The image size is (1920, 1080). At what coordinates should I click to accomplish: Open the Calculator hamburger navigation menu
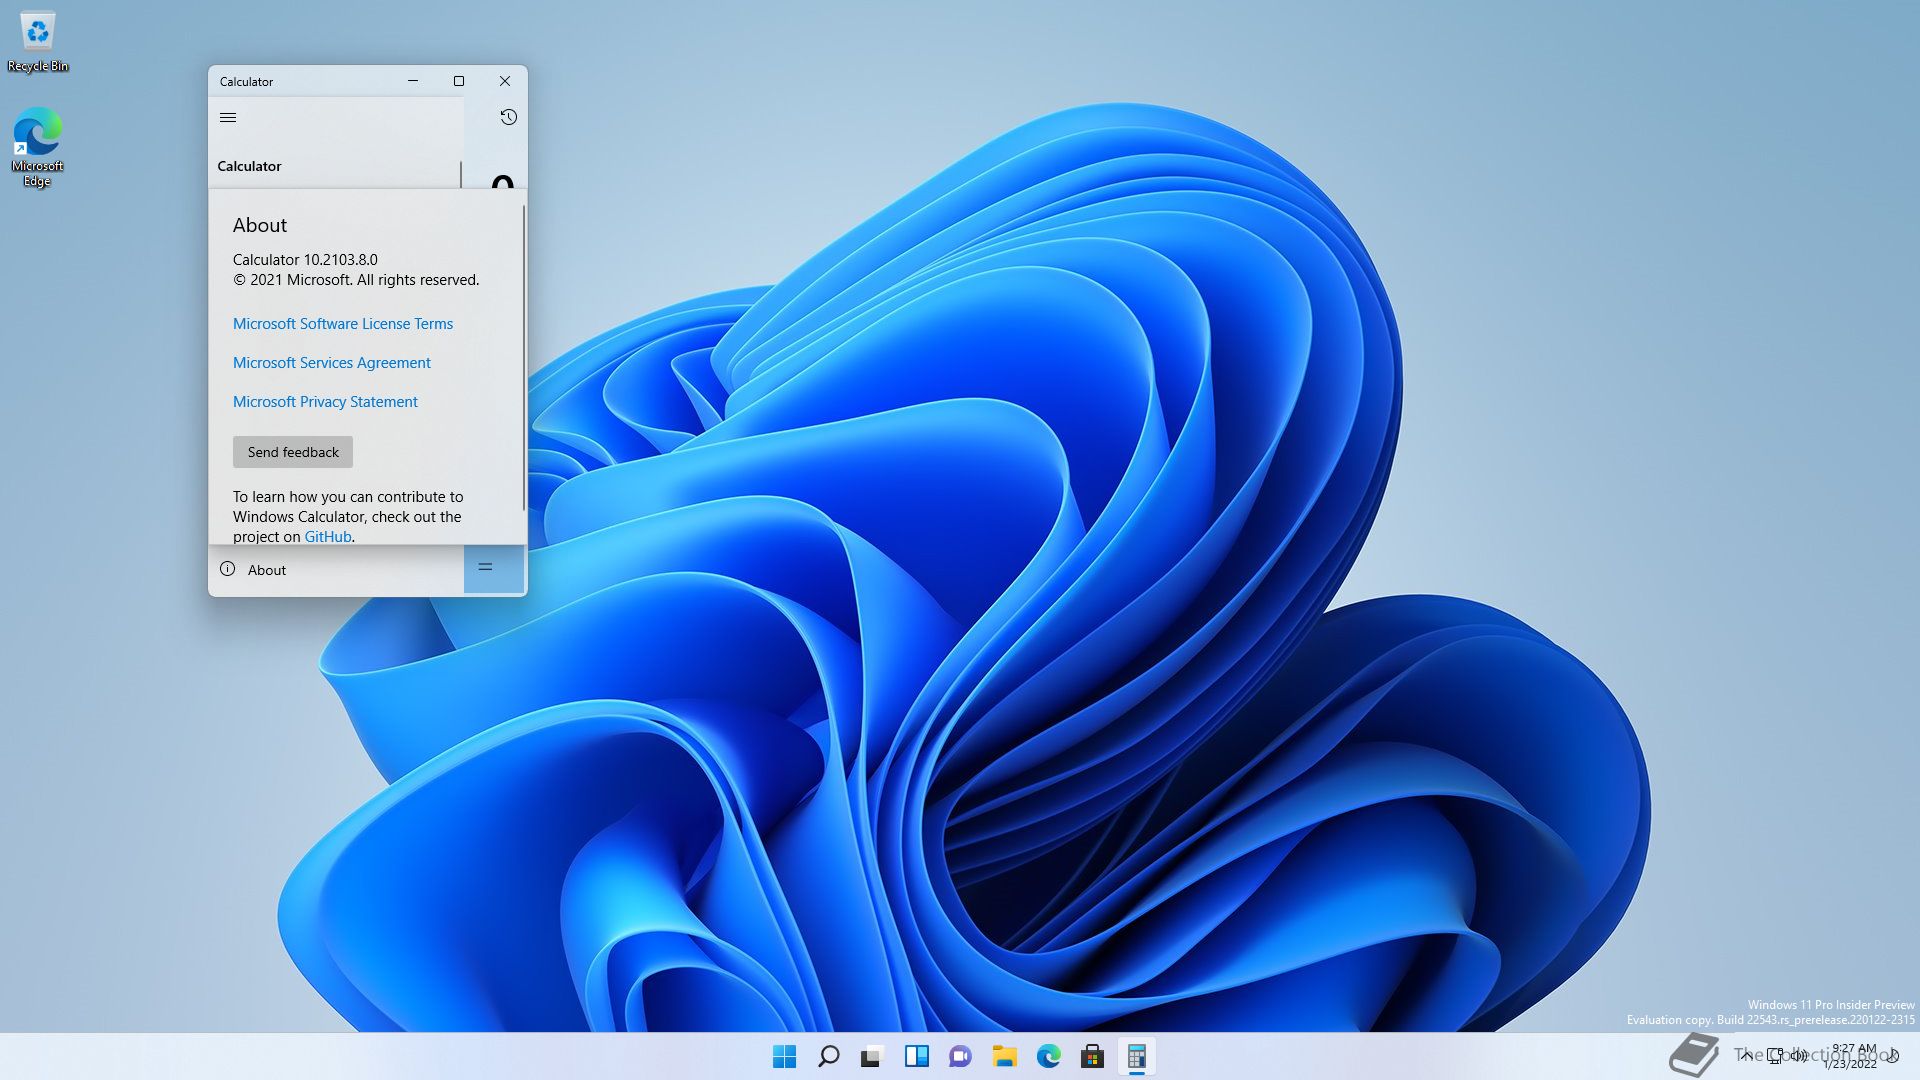coord(228,117)
